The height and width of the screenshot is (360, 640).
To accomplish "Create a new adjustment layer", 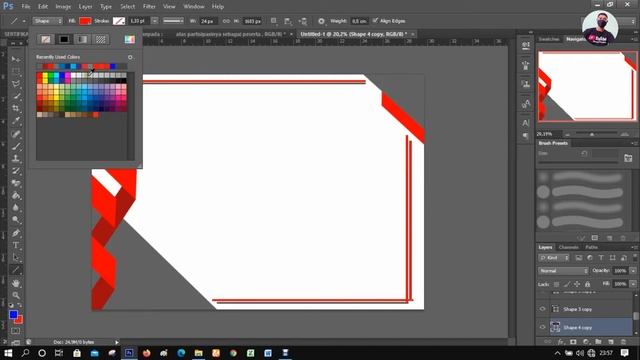I will [586, 342].
